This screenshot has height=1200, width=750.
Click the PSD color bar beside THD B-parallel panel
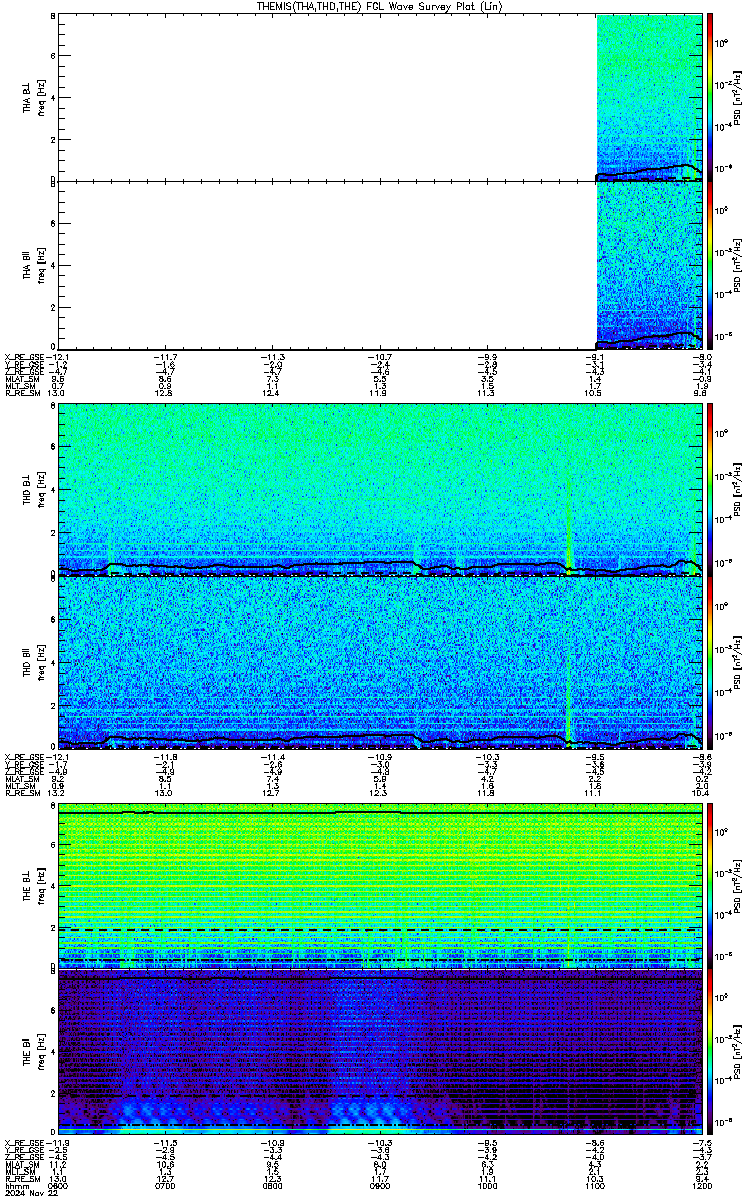pos(711,662)
